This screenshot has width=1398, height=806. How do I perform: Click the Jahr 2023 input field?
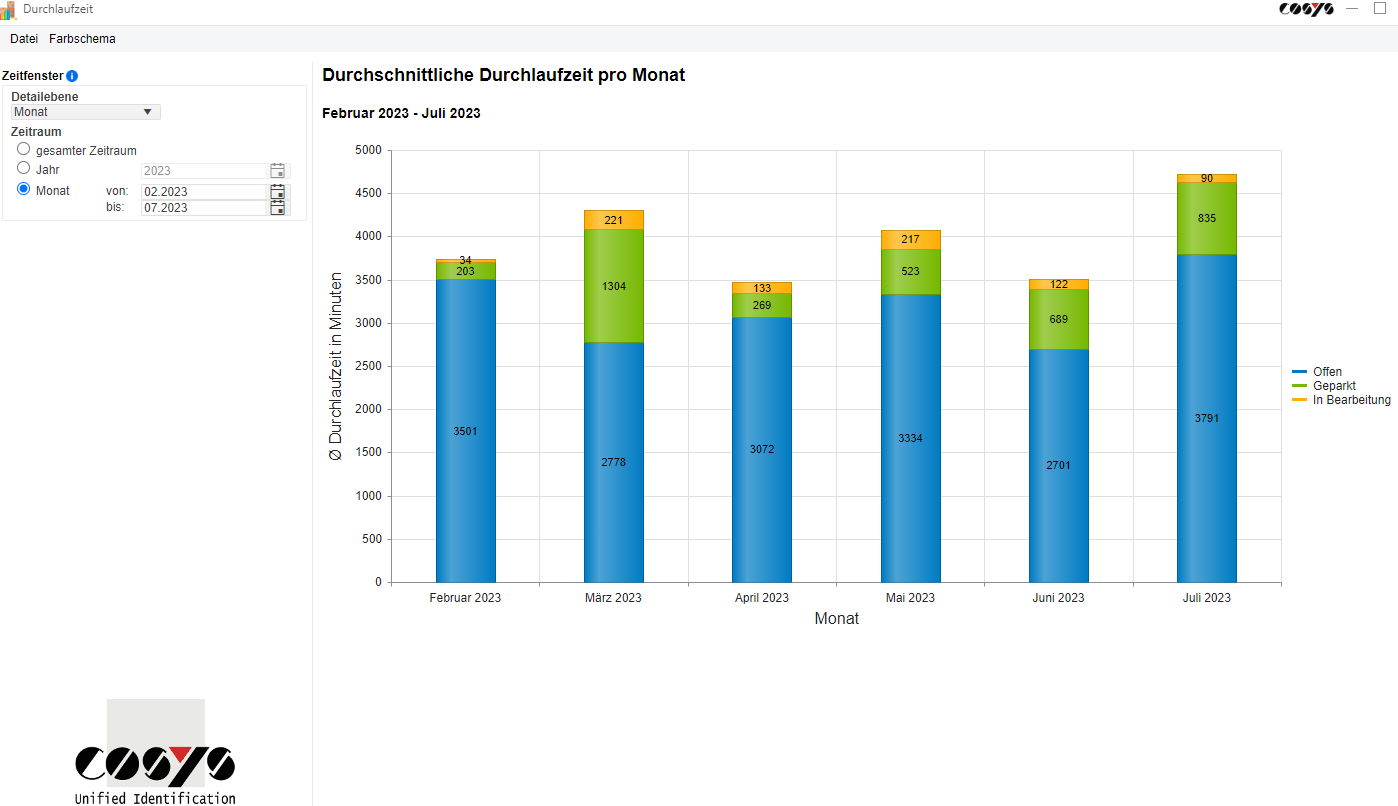[x=204, y=171]
